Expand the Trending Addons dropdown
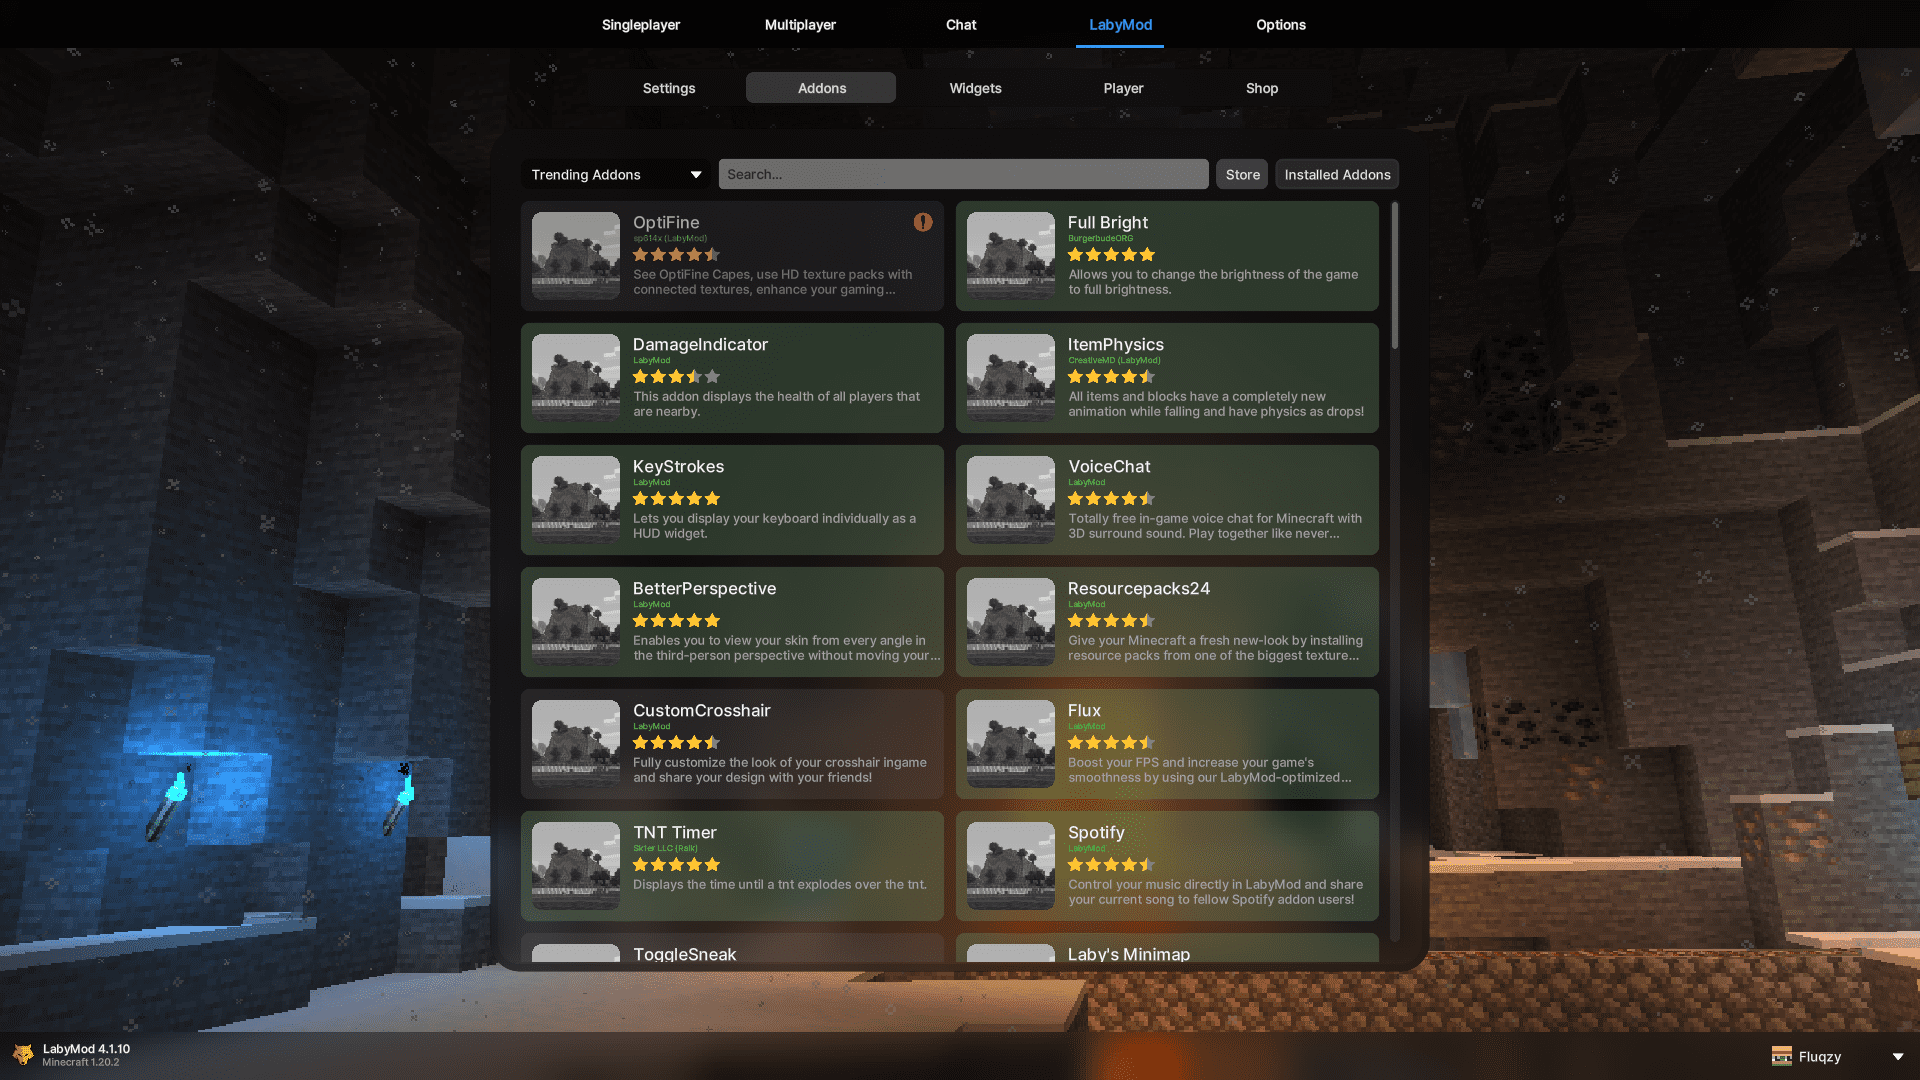 [616, 174]
